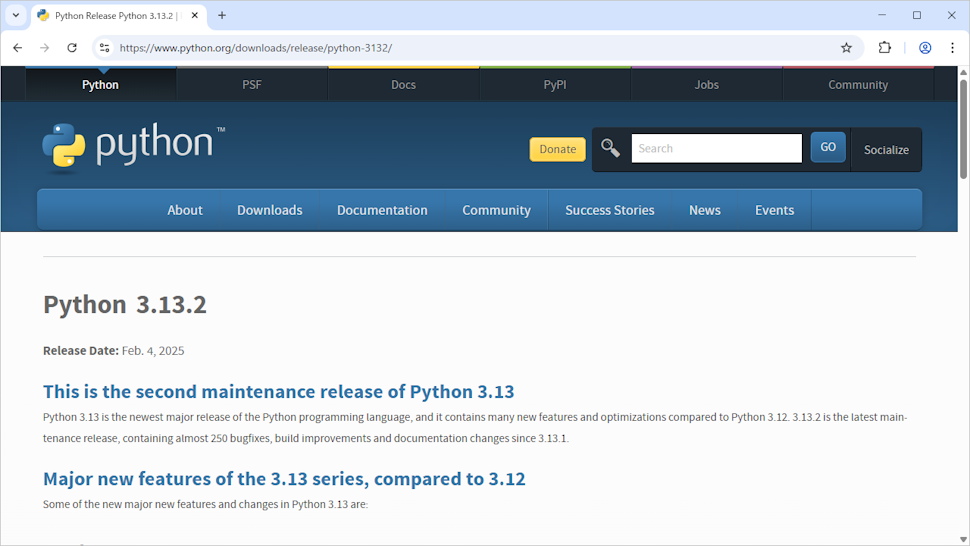Switch to the Jobs top tab
This screenshot has width=970, height=546.
click(706, 85)
